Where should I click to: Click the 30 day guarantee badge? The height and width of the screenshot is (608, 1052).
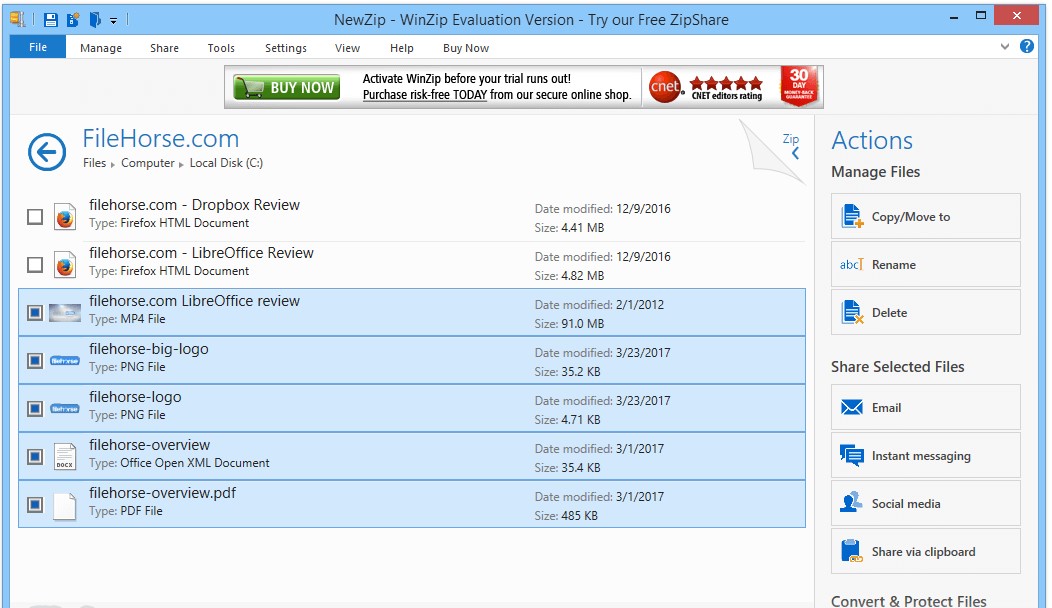(798, 85)
